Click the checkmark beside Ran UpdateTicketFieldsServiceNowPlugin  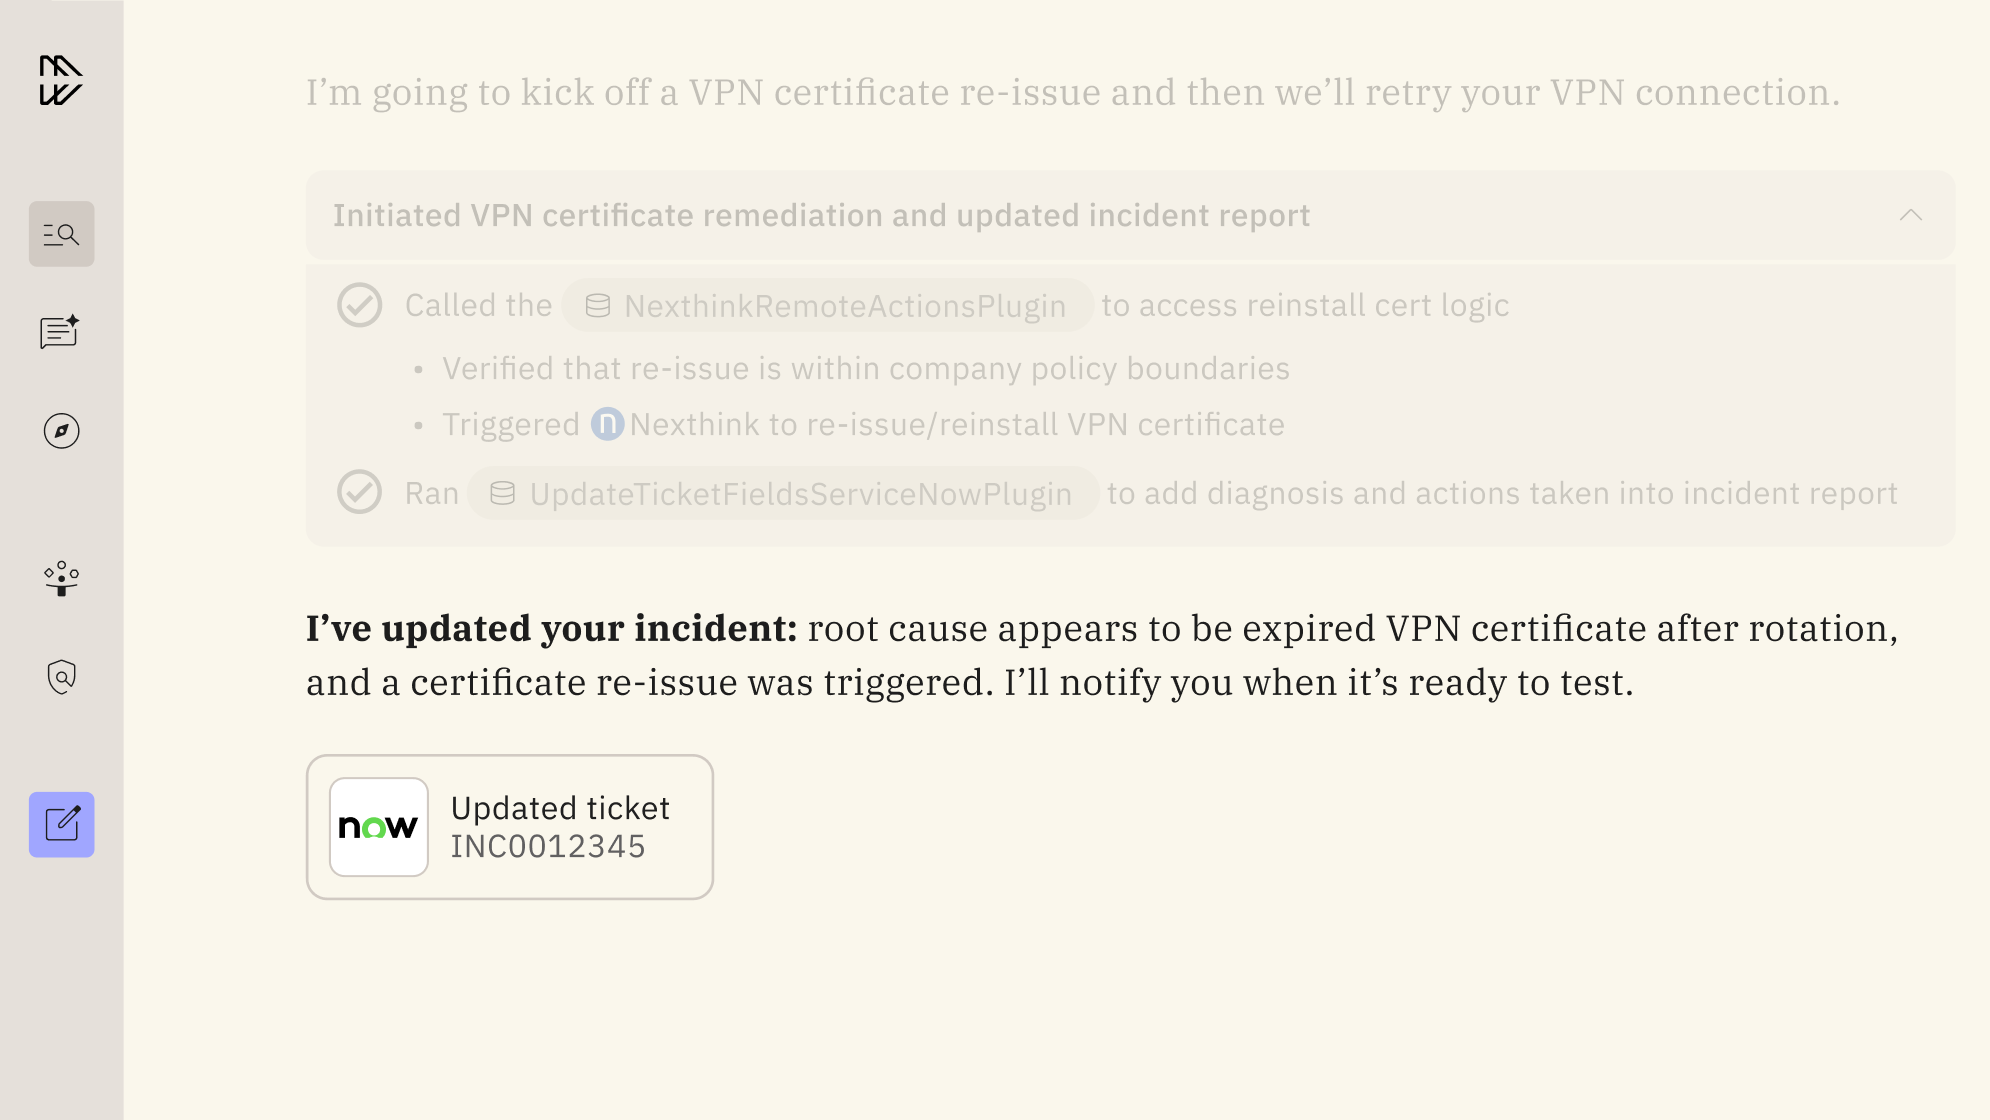tap(359, 492)
